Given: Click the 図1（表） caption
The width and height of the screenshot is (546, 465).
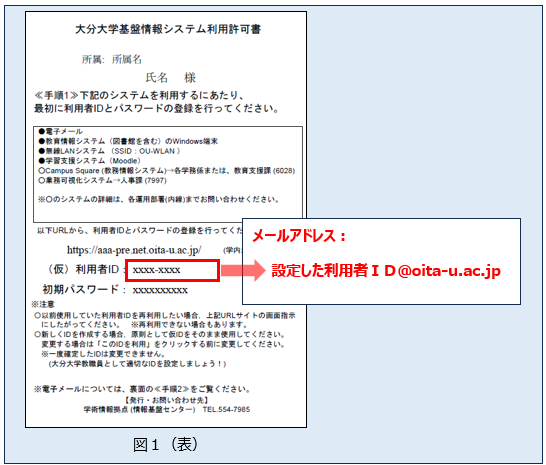Looking at the screenshot, I should click(165, 444).
